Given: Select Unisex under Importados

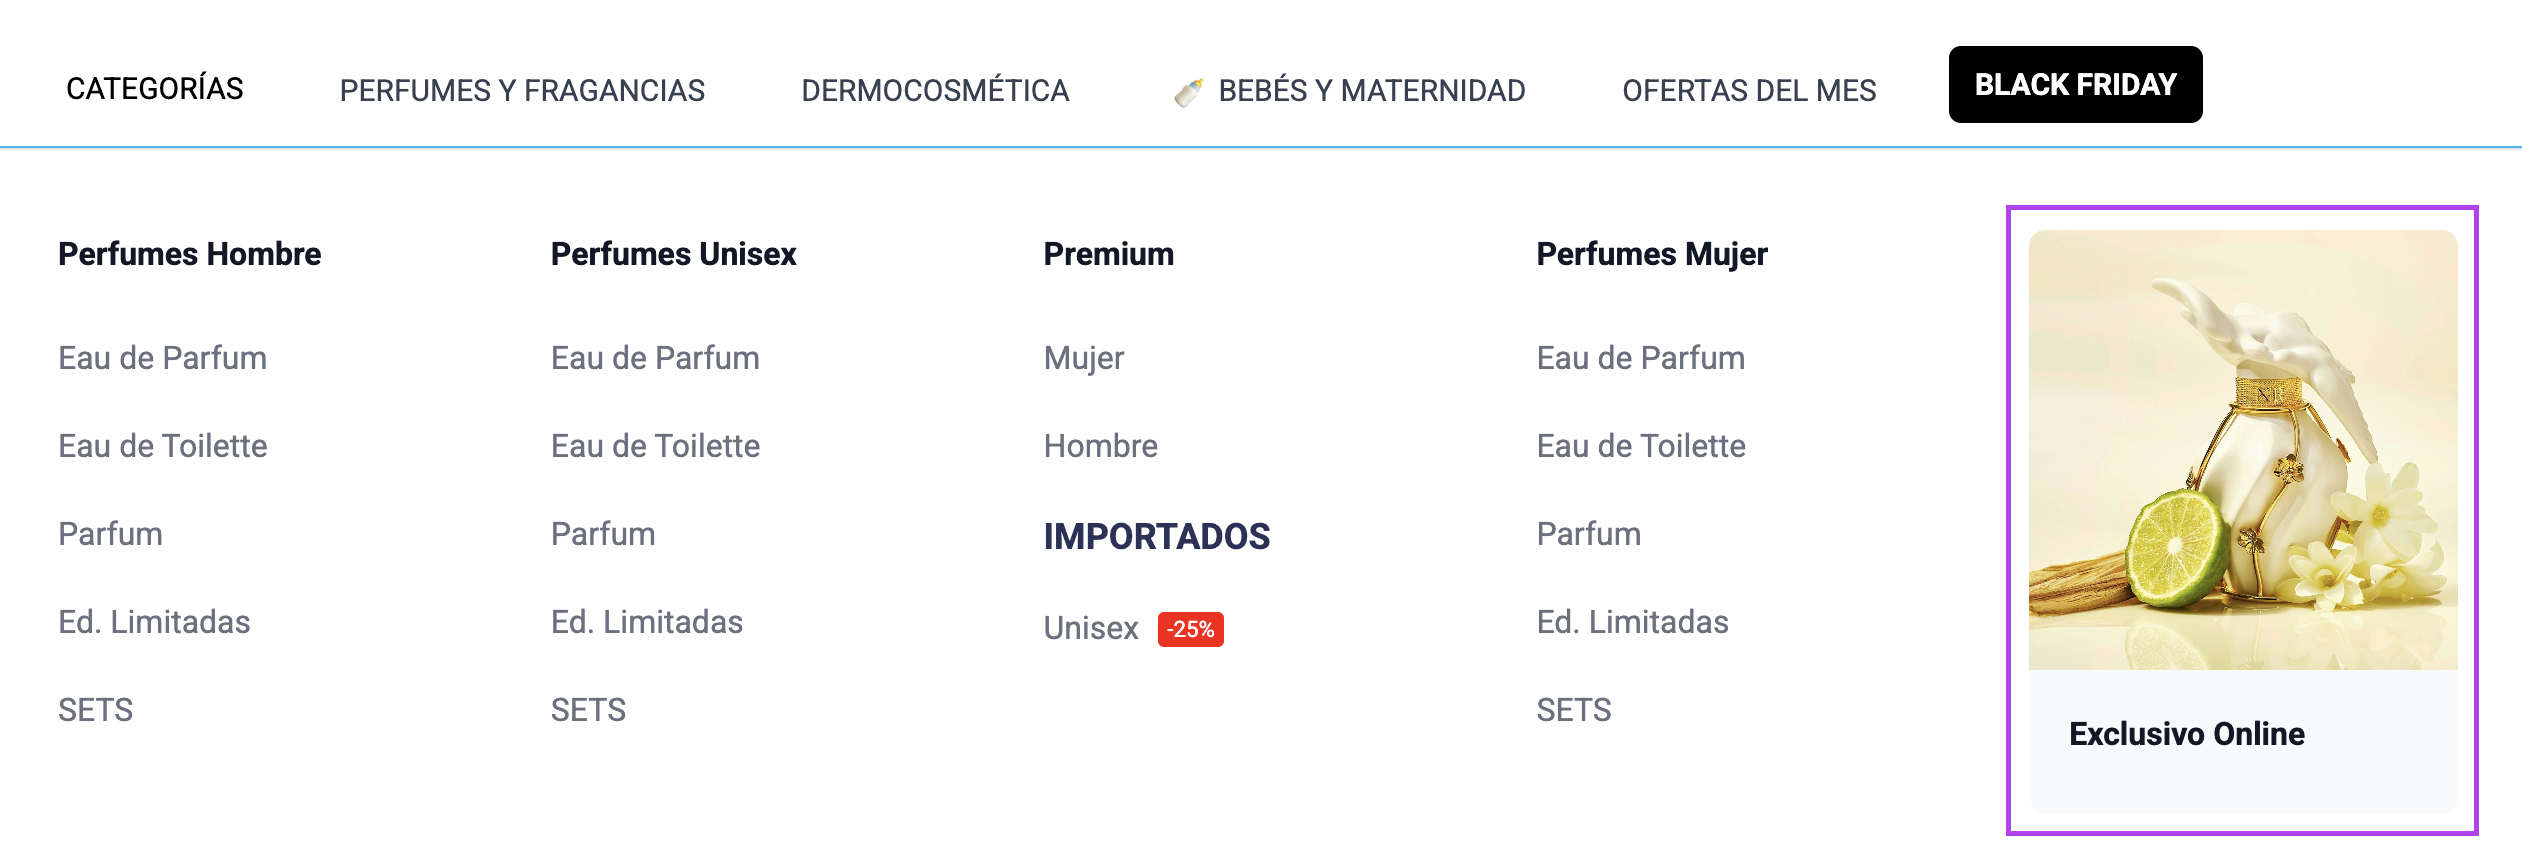Looking at the screenshot, I should tap(1091, 628).
